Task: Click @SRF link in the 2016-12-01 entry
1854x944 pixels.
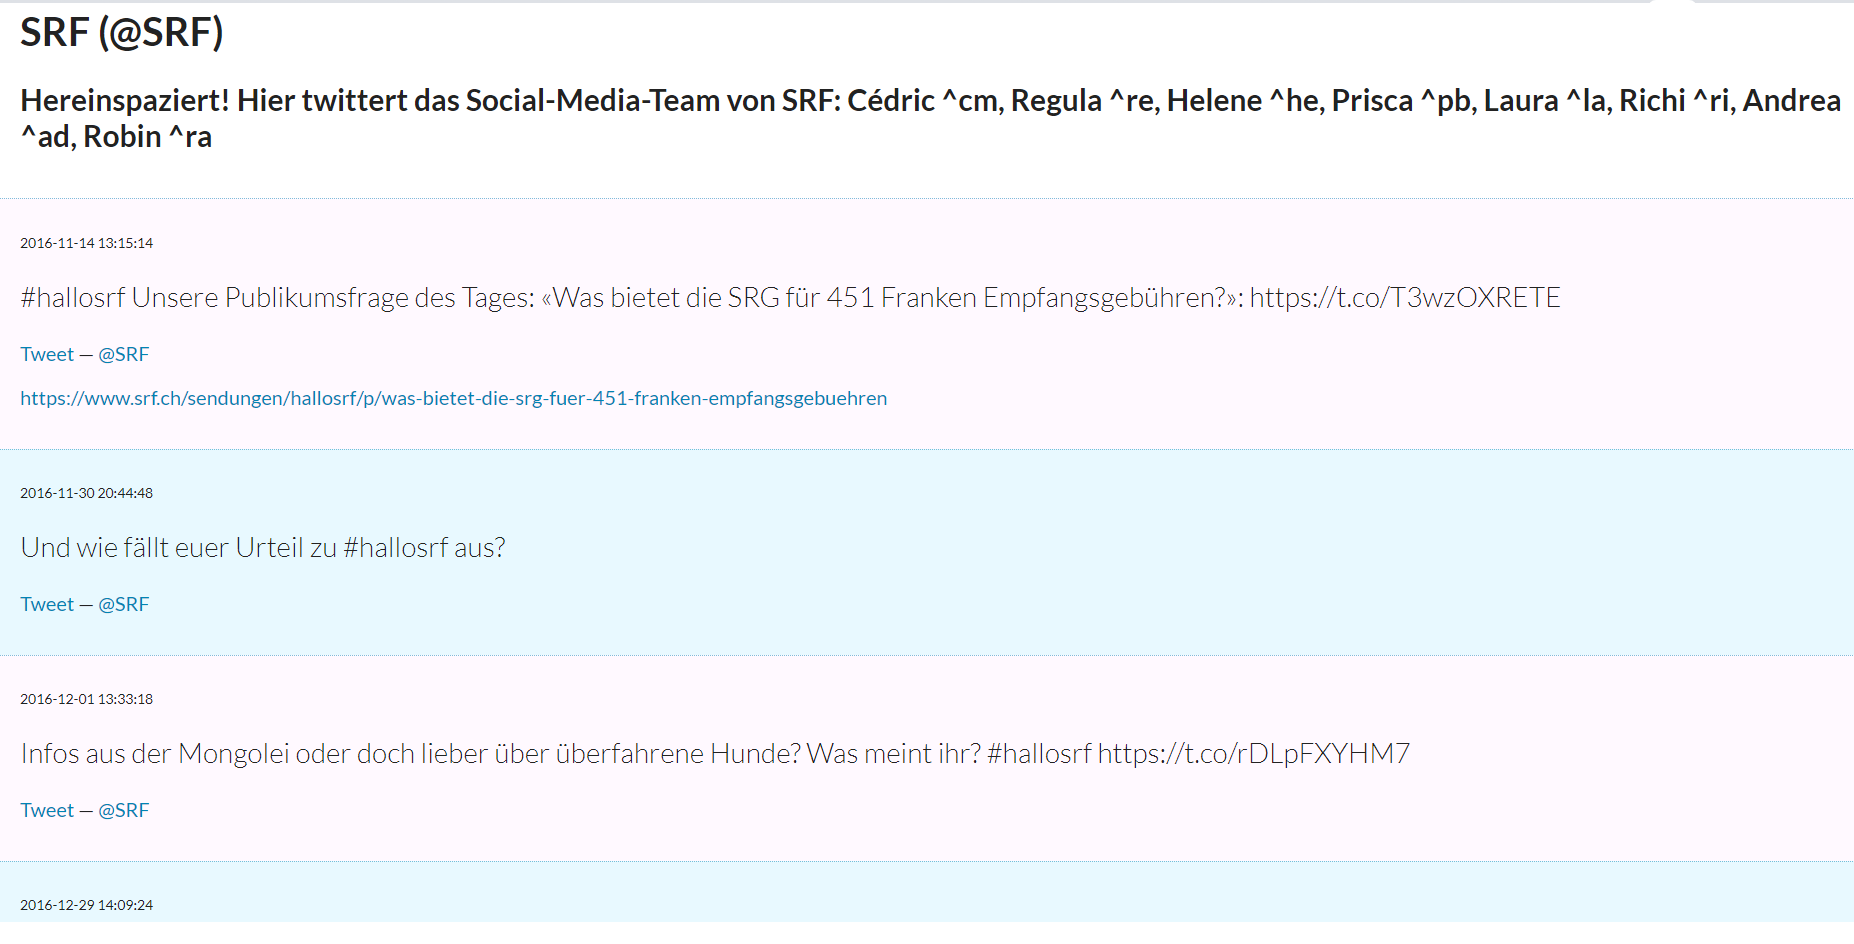Action: click(x=123, y=811)
